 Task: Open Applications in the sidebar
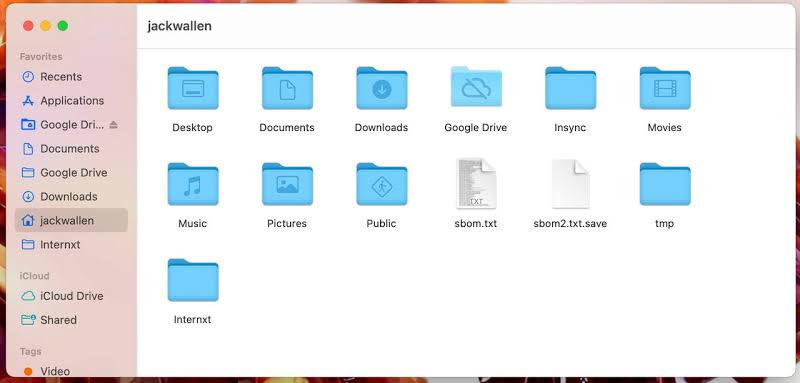[71, 101]
